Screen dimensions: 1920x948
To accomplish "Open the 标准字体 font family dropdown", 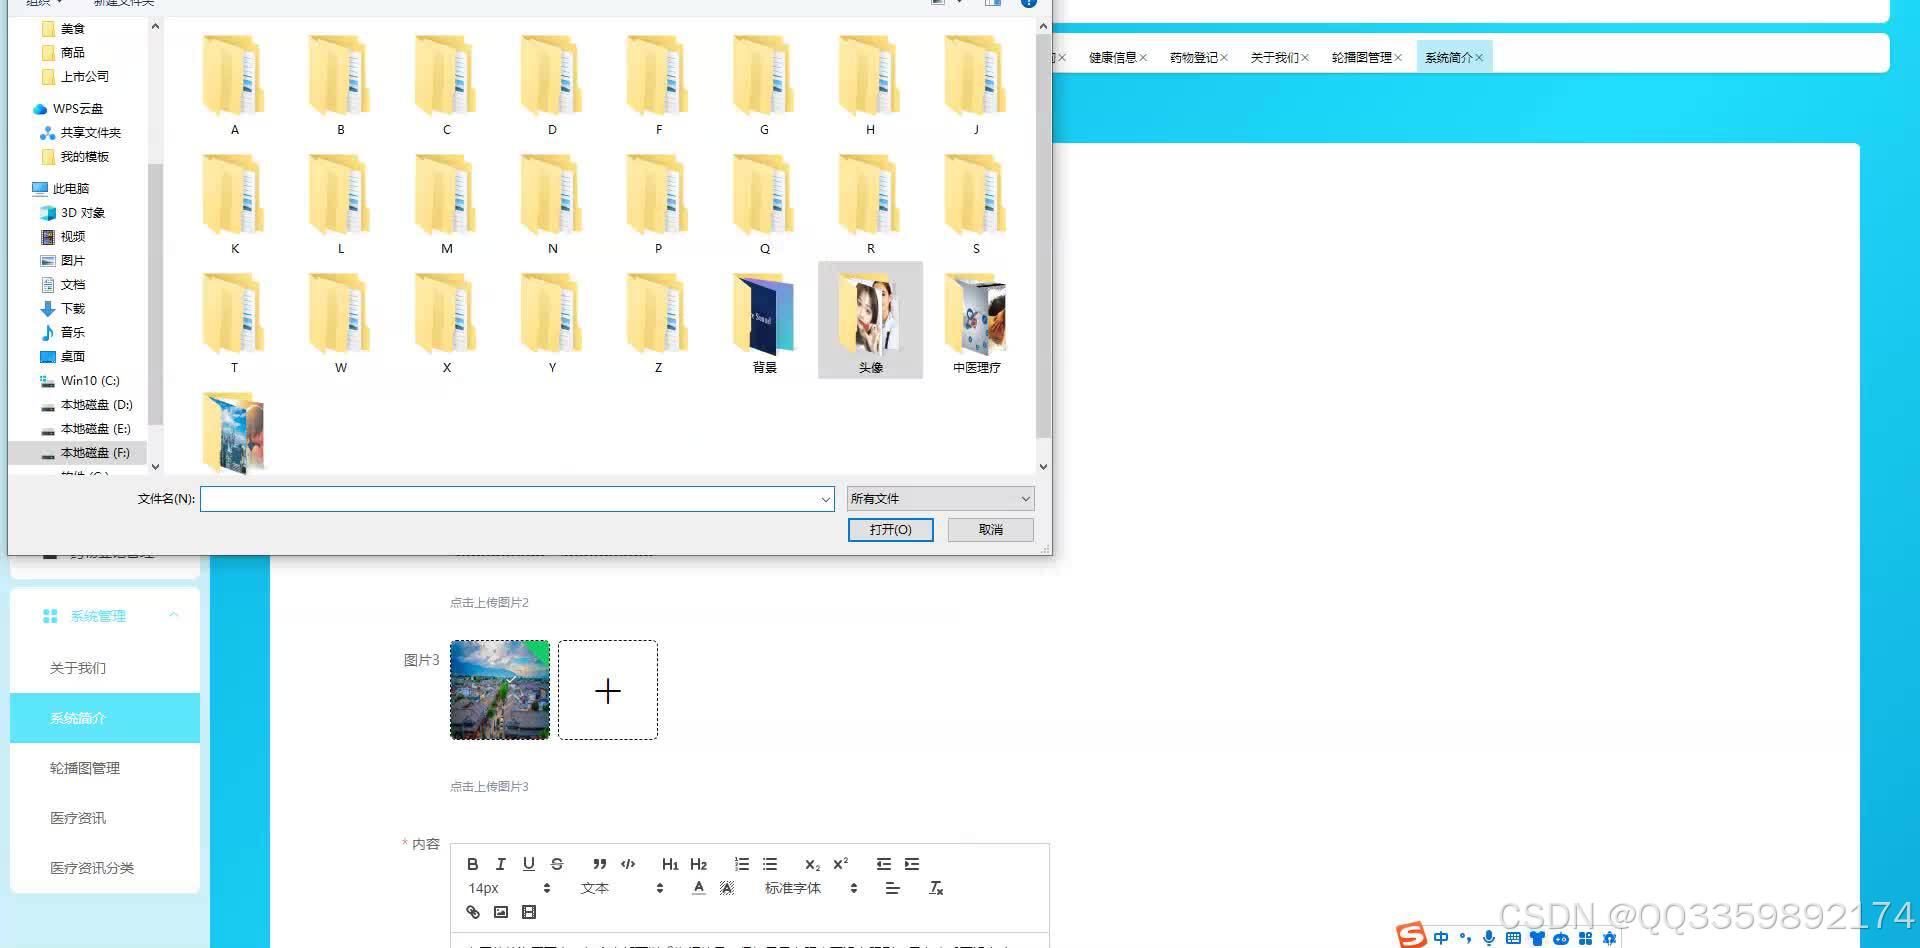I will click(811, 888).
